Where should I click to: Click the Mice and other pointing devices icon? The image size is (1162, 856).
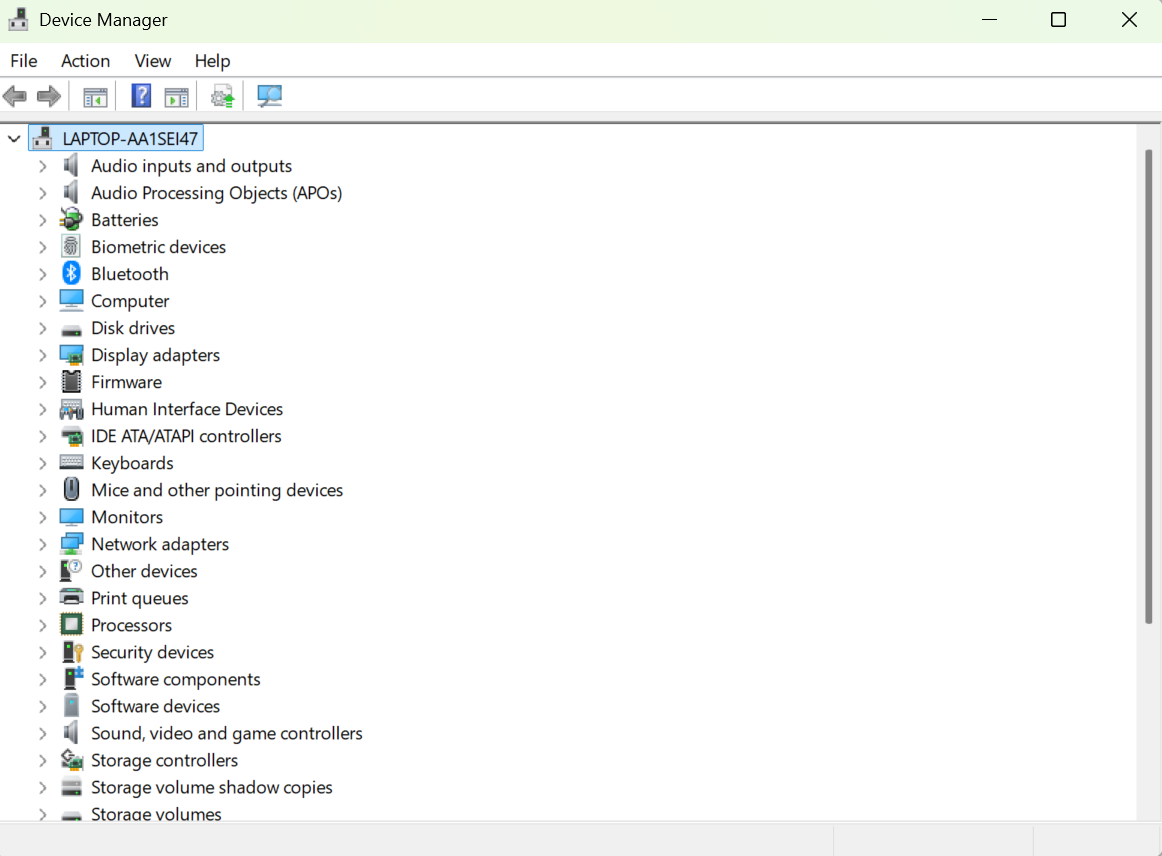click(71, 490)
